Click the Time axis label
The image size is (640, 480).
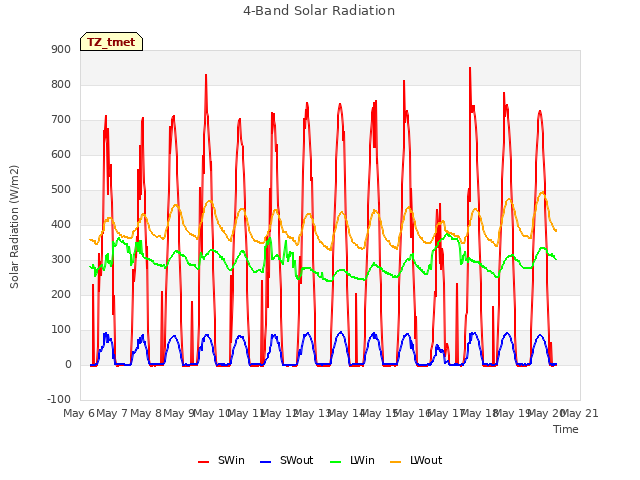(565, 429)
